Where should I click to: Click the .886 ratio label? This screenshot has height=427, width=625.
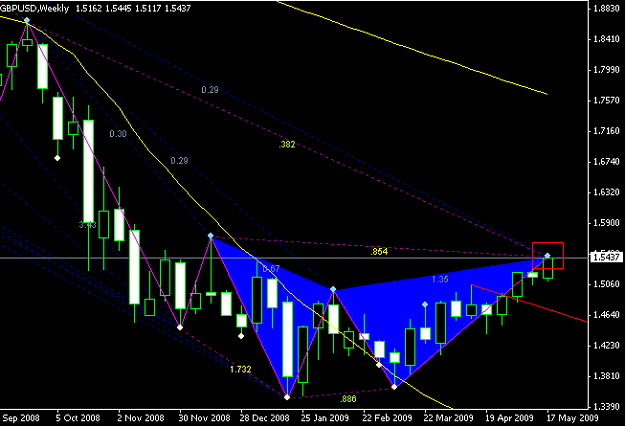[348, 399]
